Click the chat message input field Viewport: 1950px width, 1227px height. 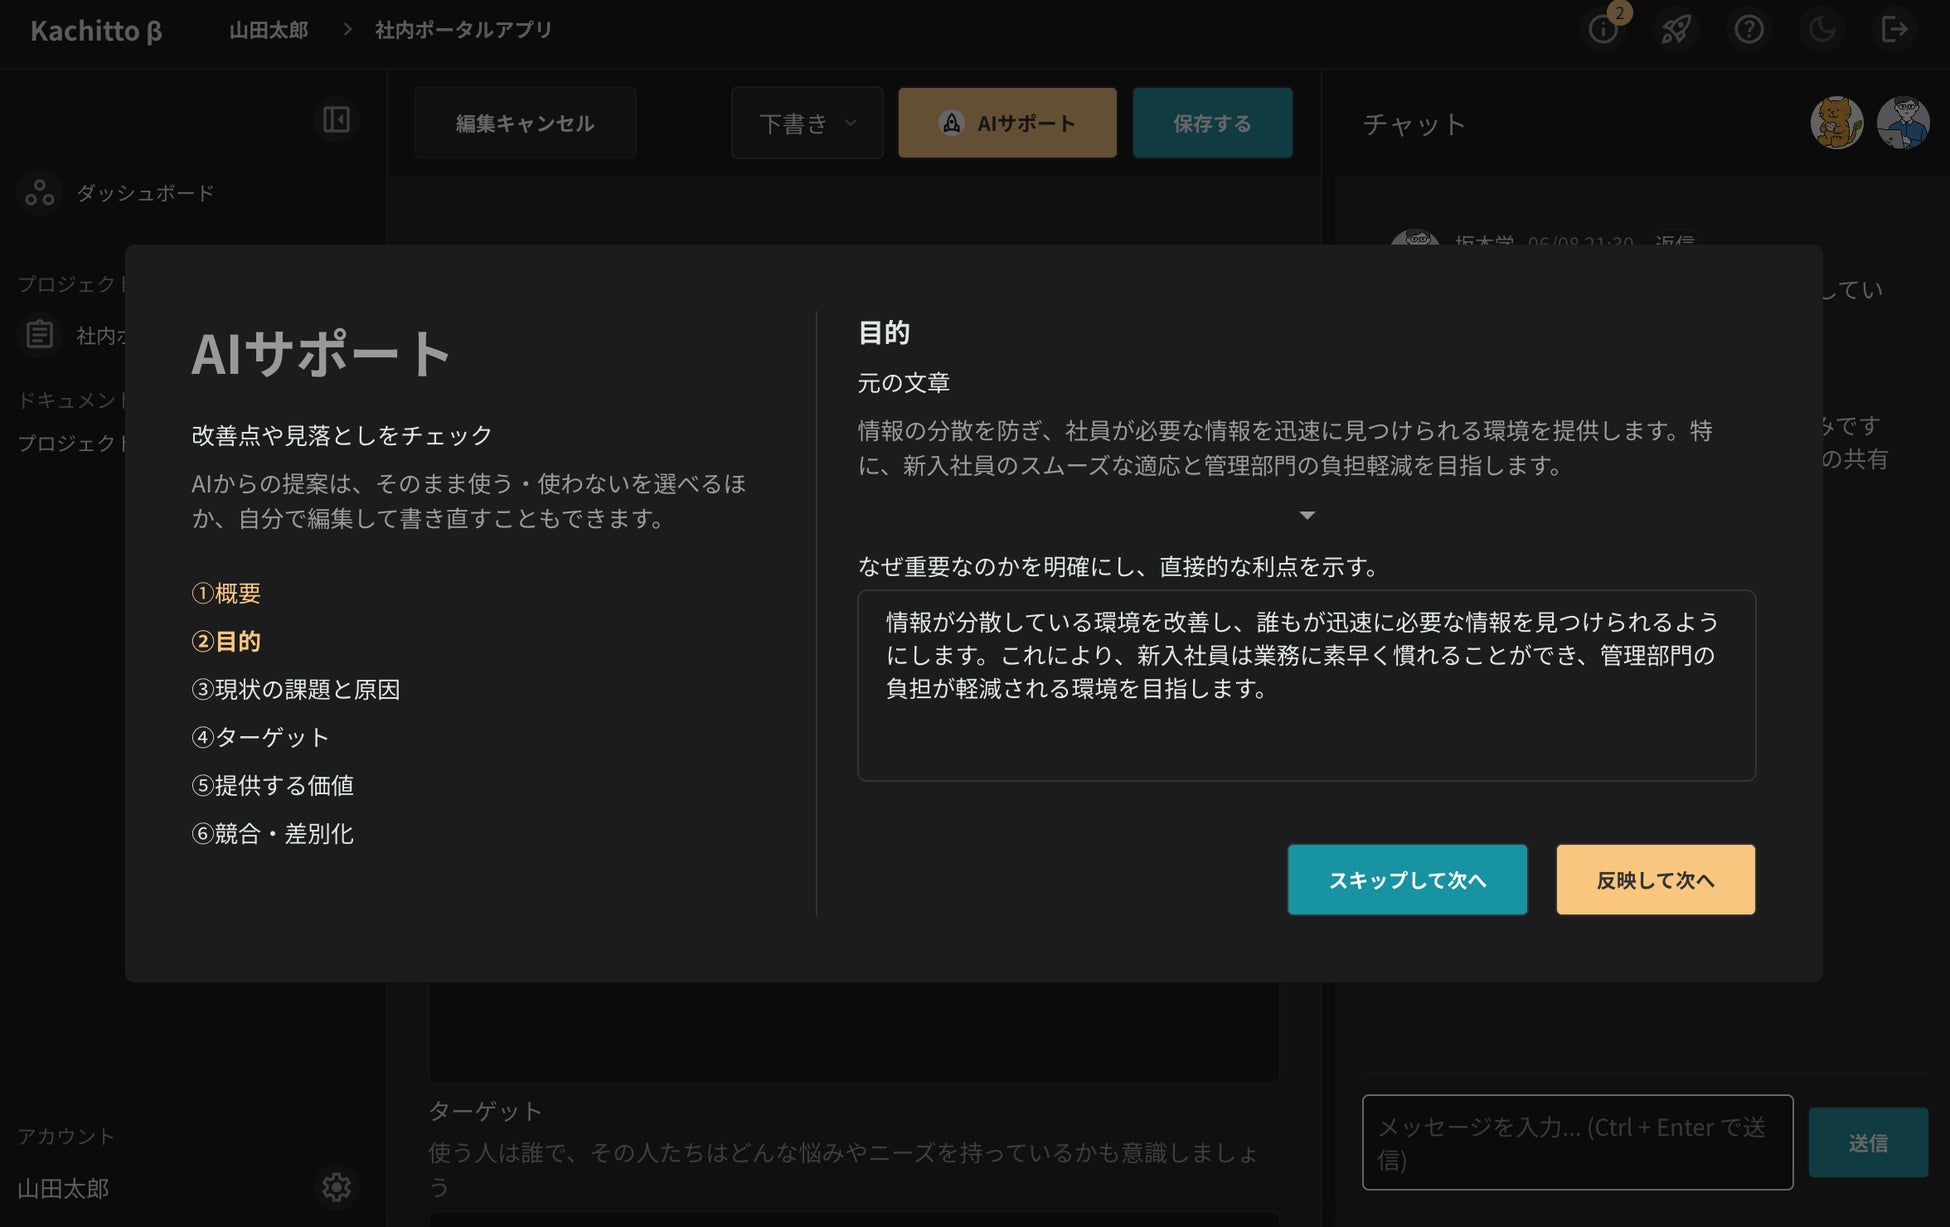click(1576, 1142)
